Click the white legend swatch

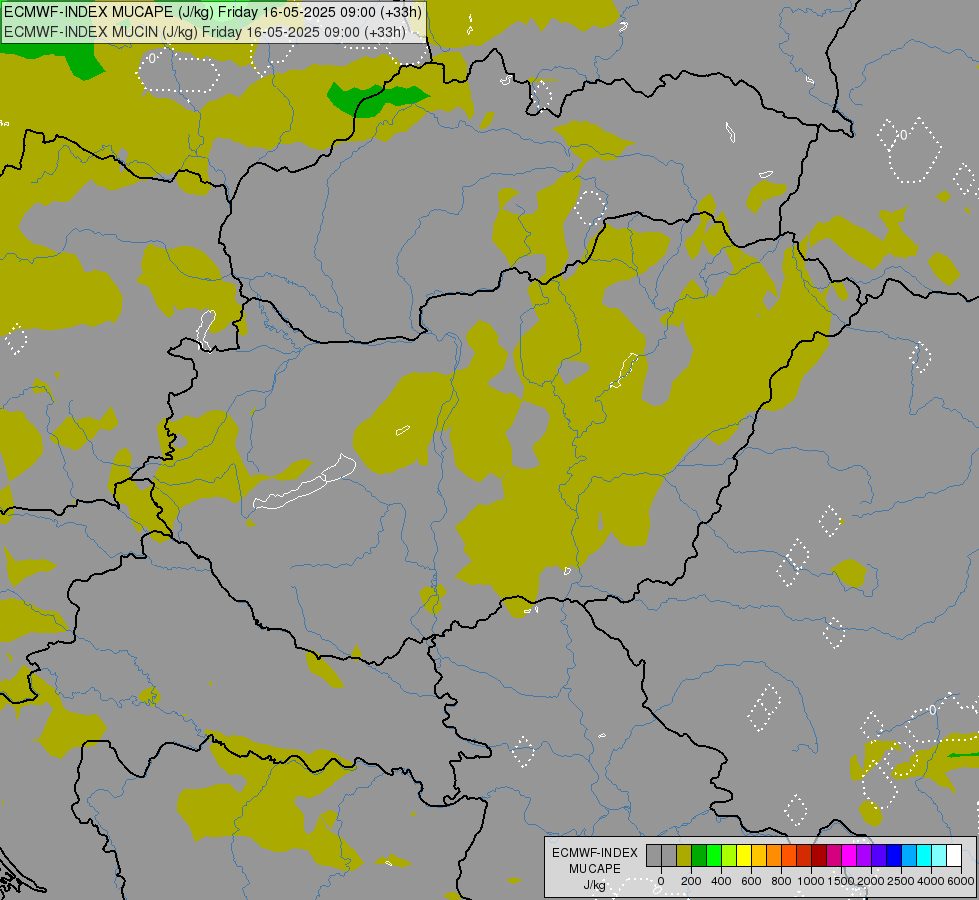pyautogui.click(x=954, y=855)
